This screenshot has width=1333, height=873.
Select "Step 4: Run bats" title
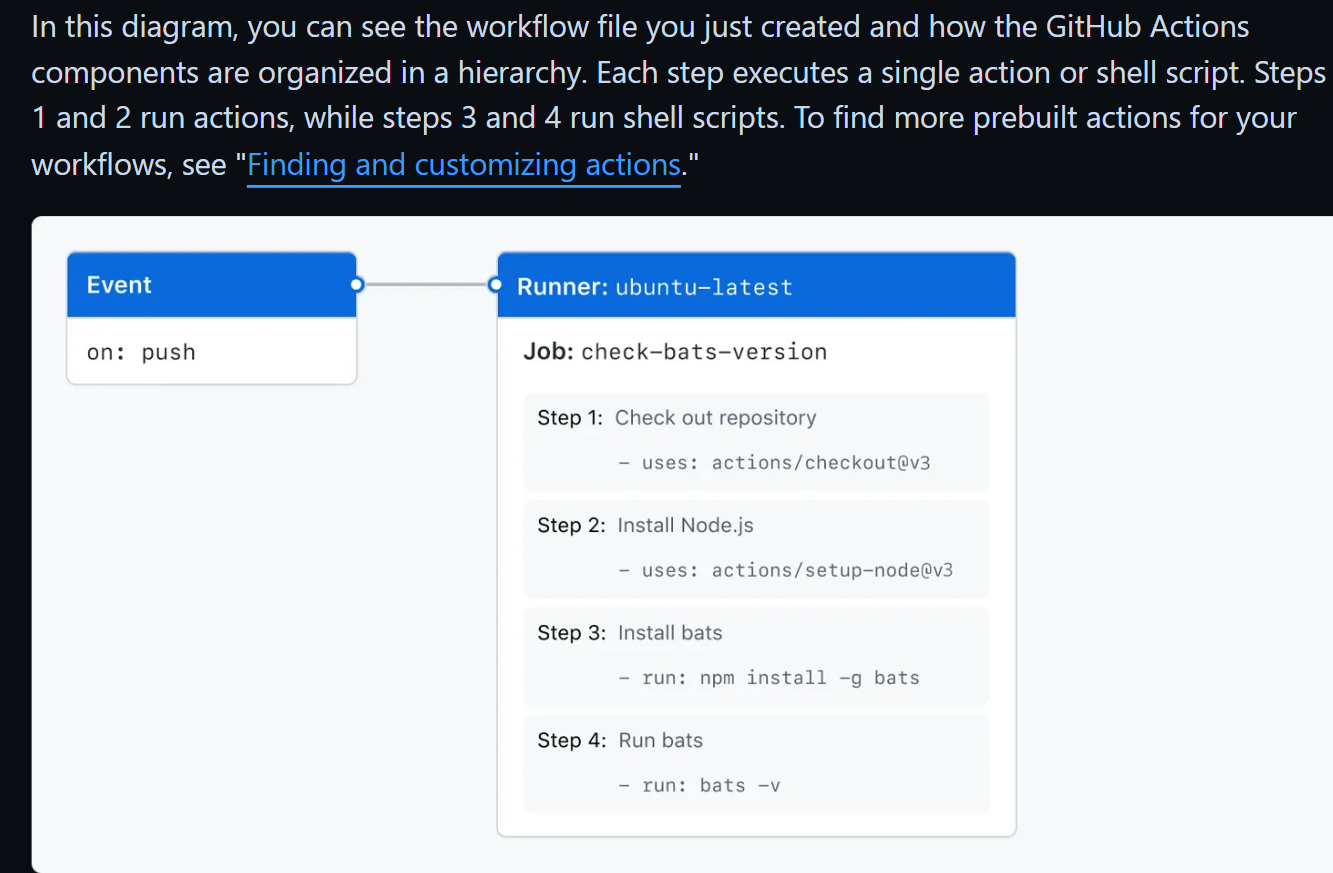click(620, 741)
